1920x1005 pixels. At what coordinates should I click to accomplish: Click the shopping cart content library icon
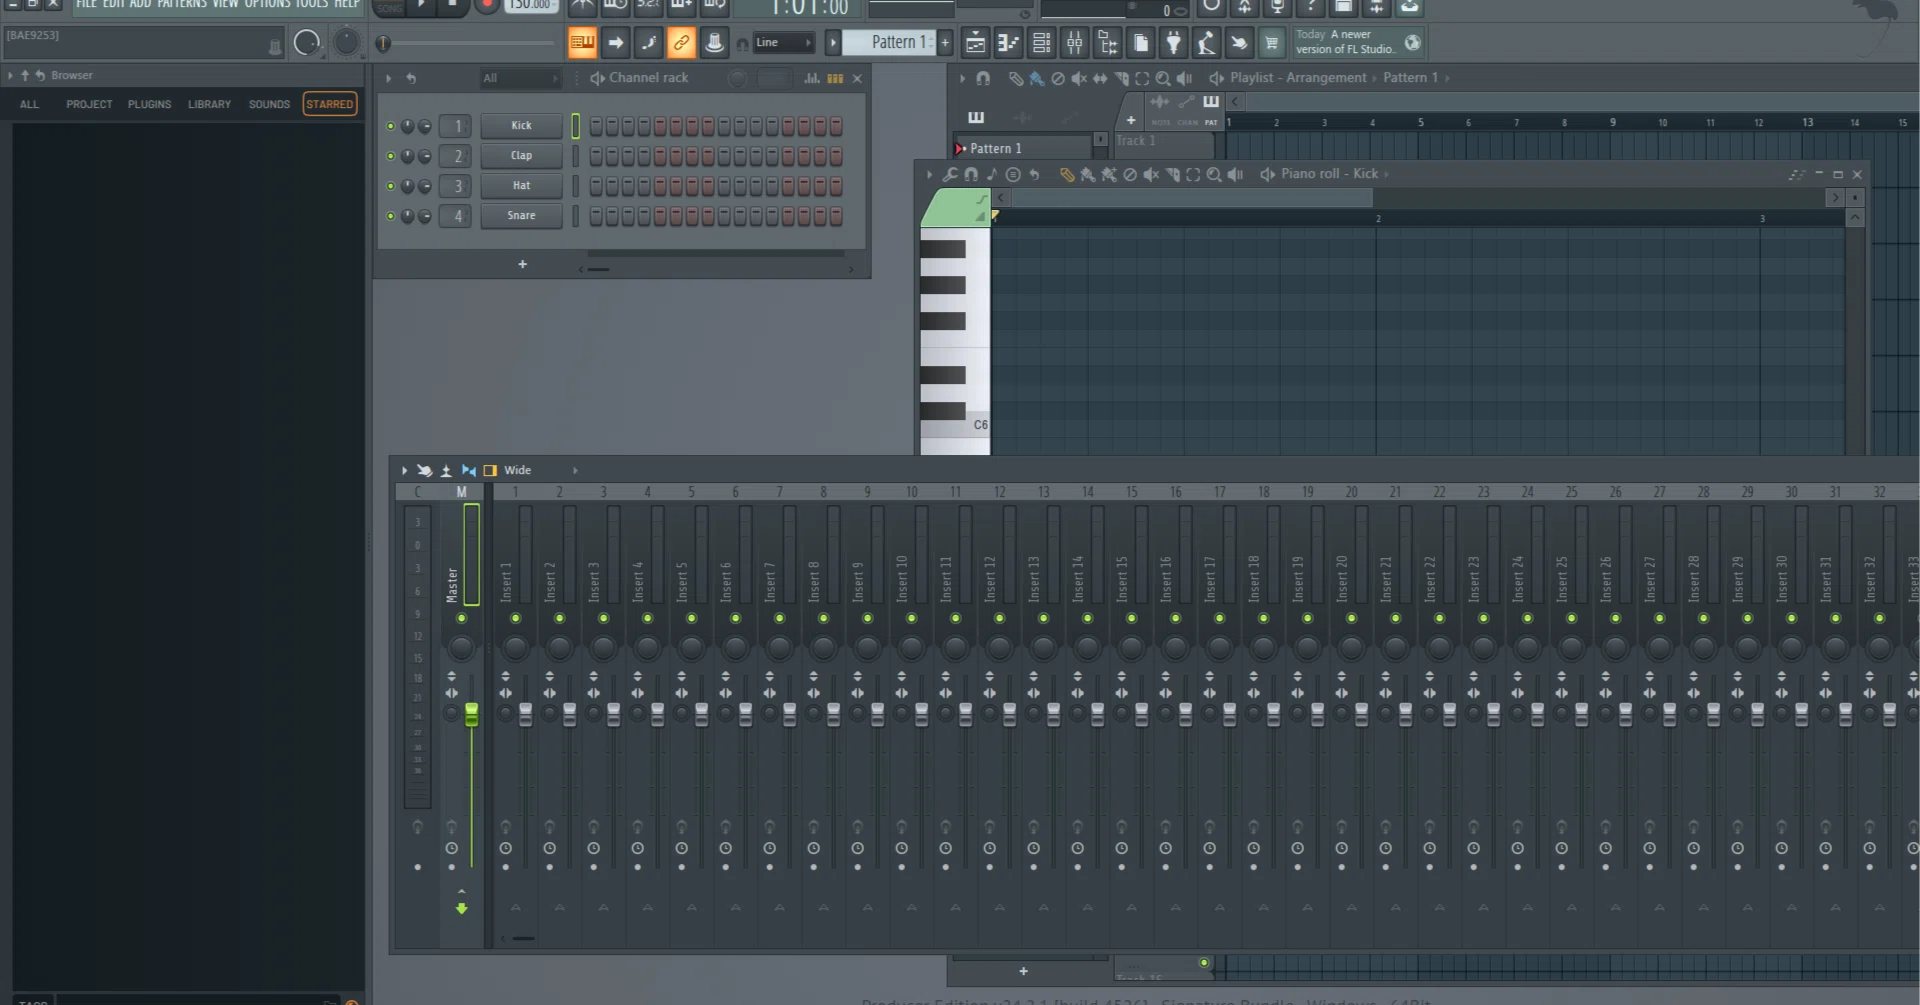1271,43
